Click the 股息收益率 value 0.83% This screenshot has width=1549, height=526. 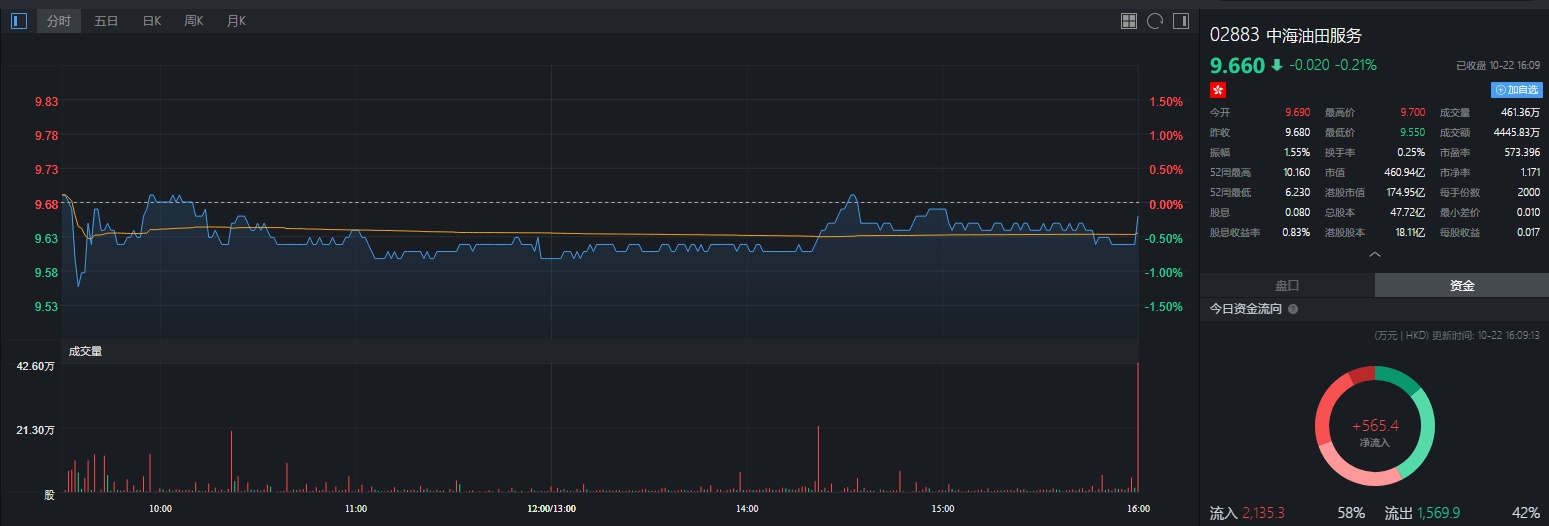click(1297, 232)
